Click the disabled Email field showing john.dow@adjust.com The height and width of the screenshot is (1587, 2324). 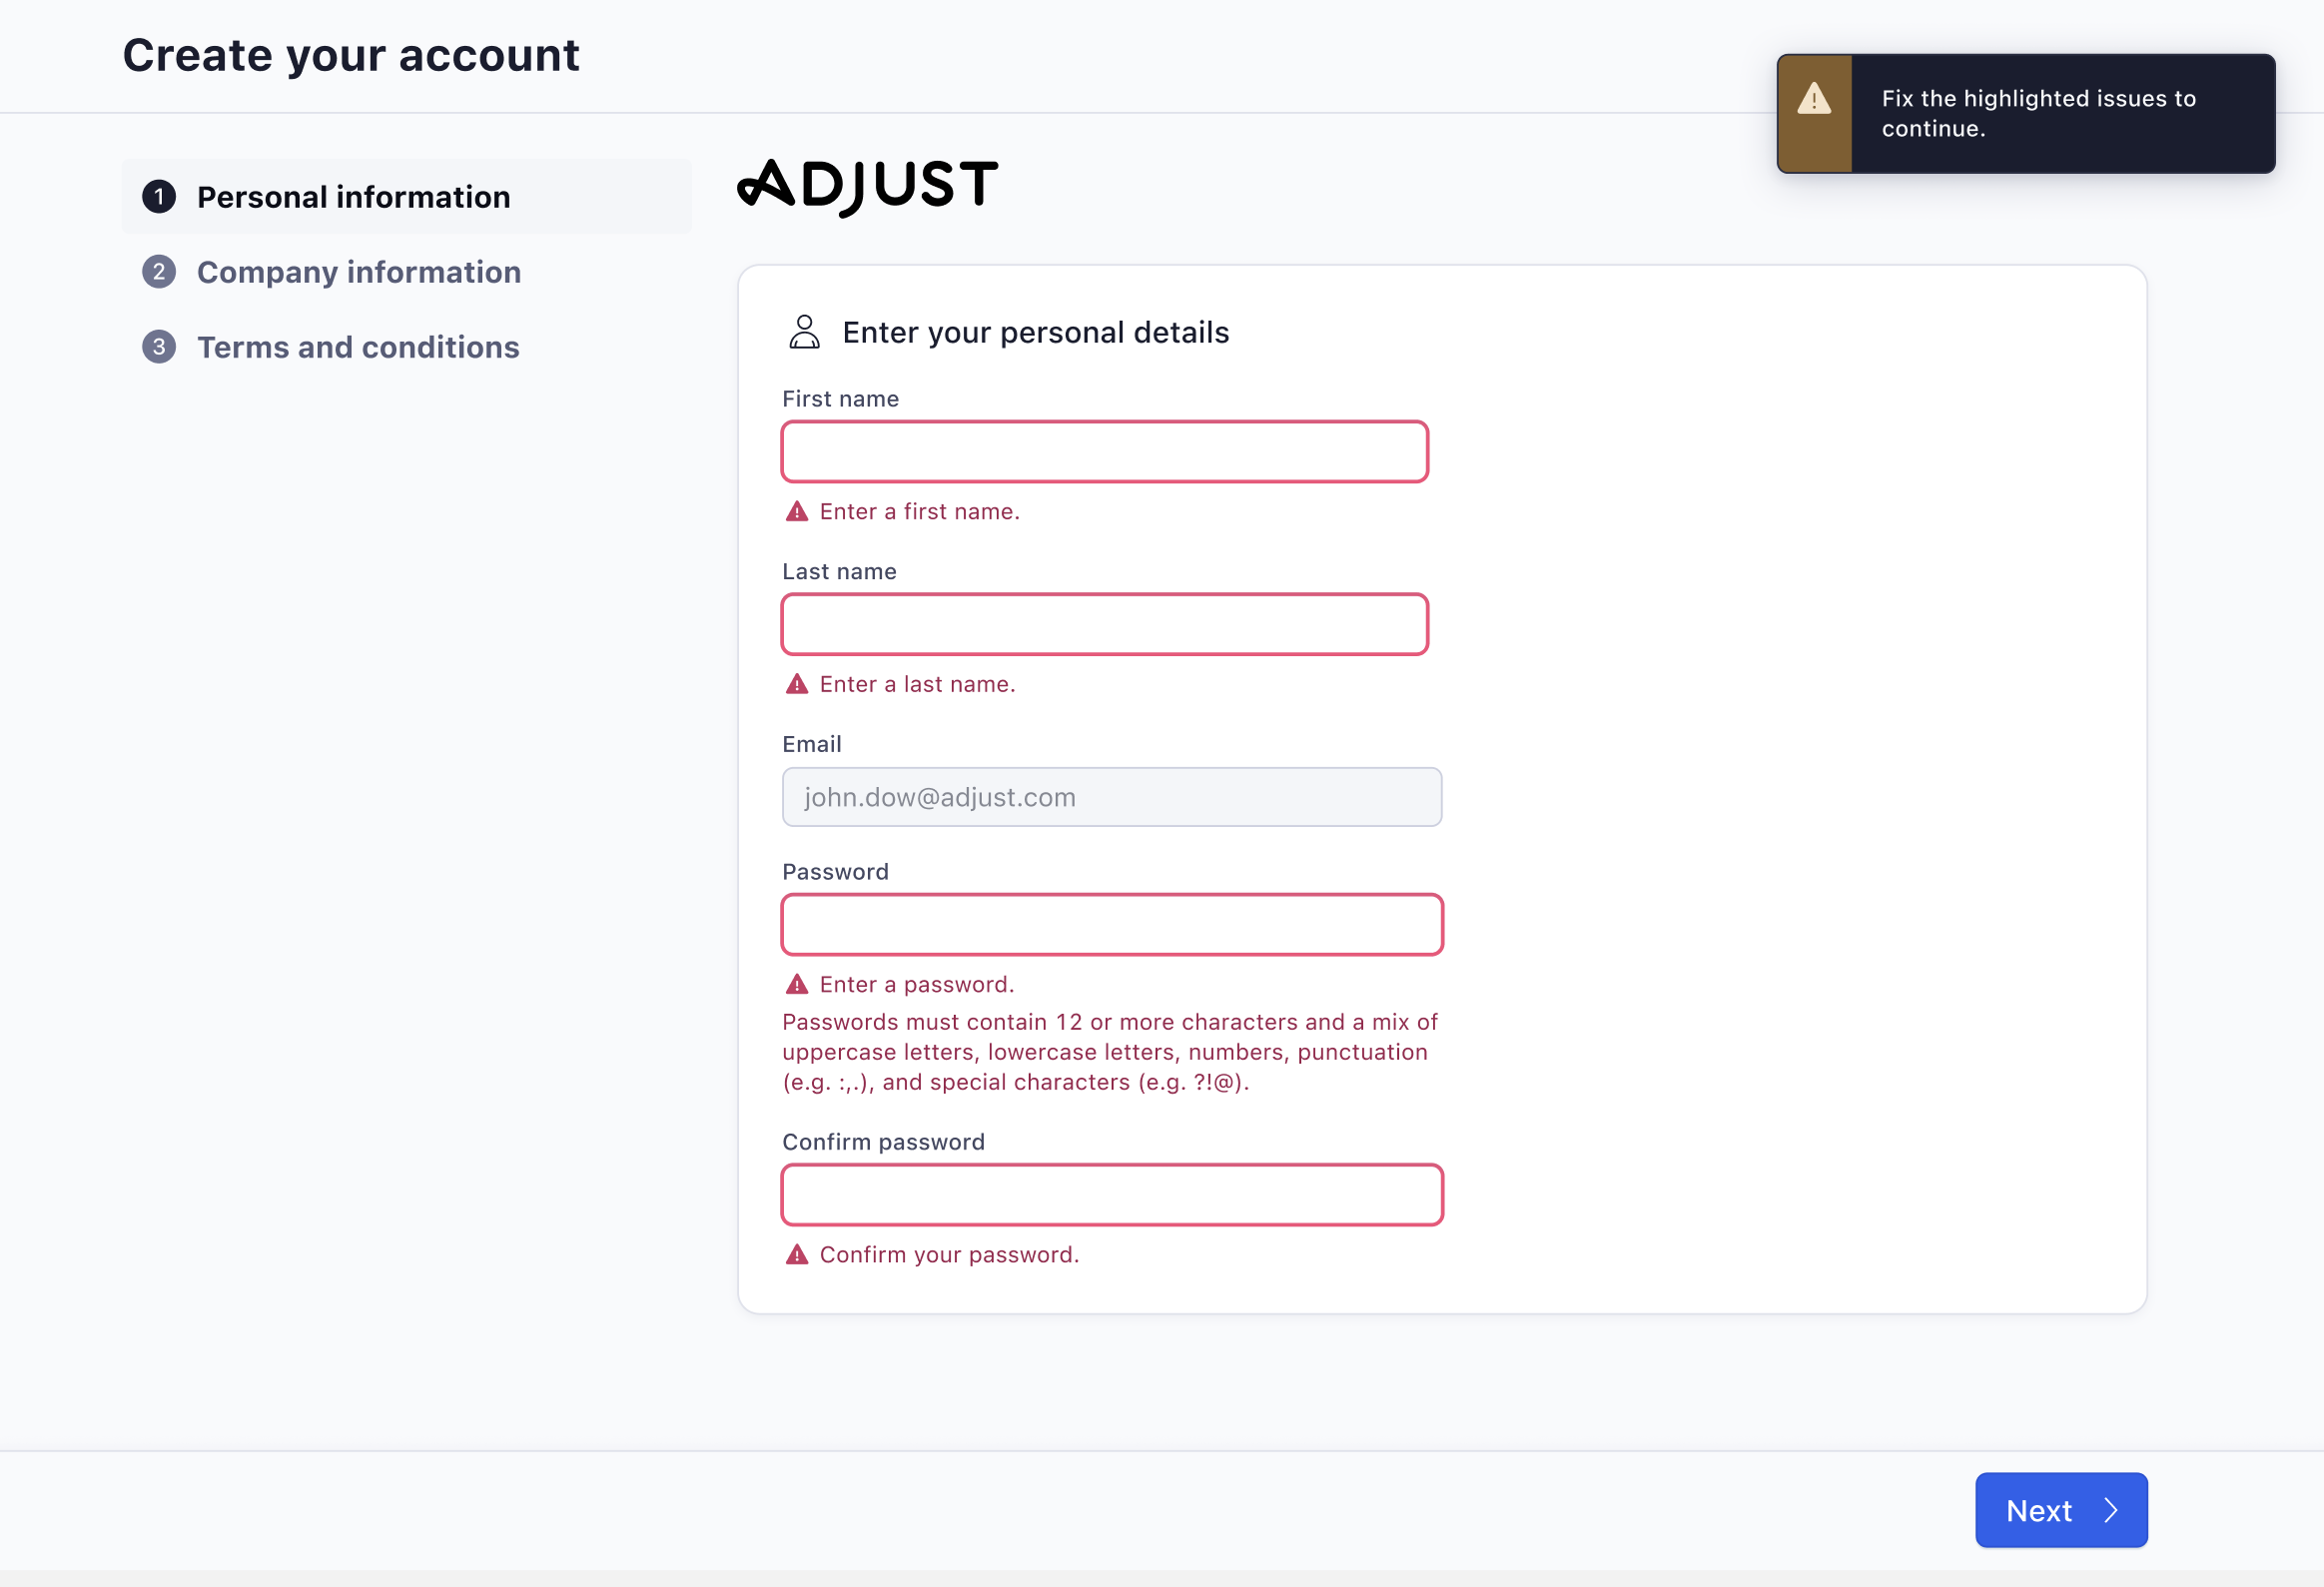1111,797
